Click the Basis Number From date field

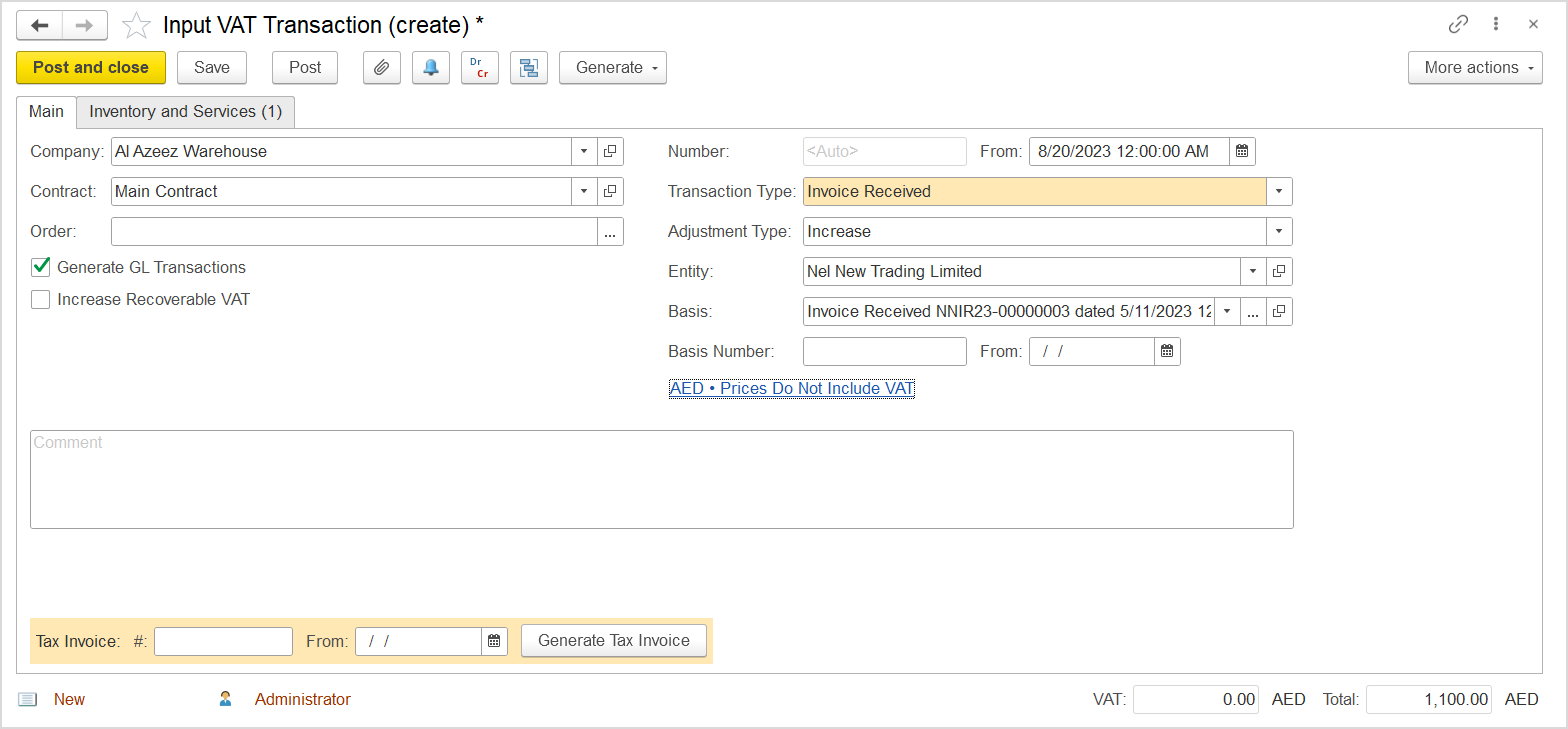1092,352
